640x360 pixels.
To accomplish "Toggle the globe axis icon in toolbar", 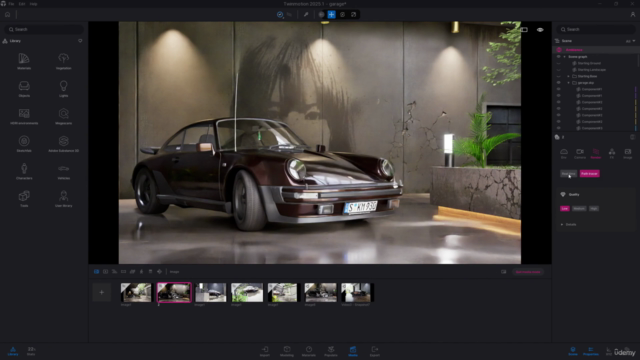I will [321, 15].
